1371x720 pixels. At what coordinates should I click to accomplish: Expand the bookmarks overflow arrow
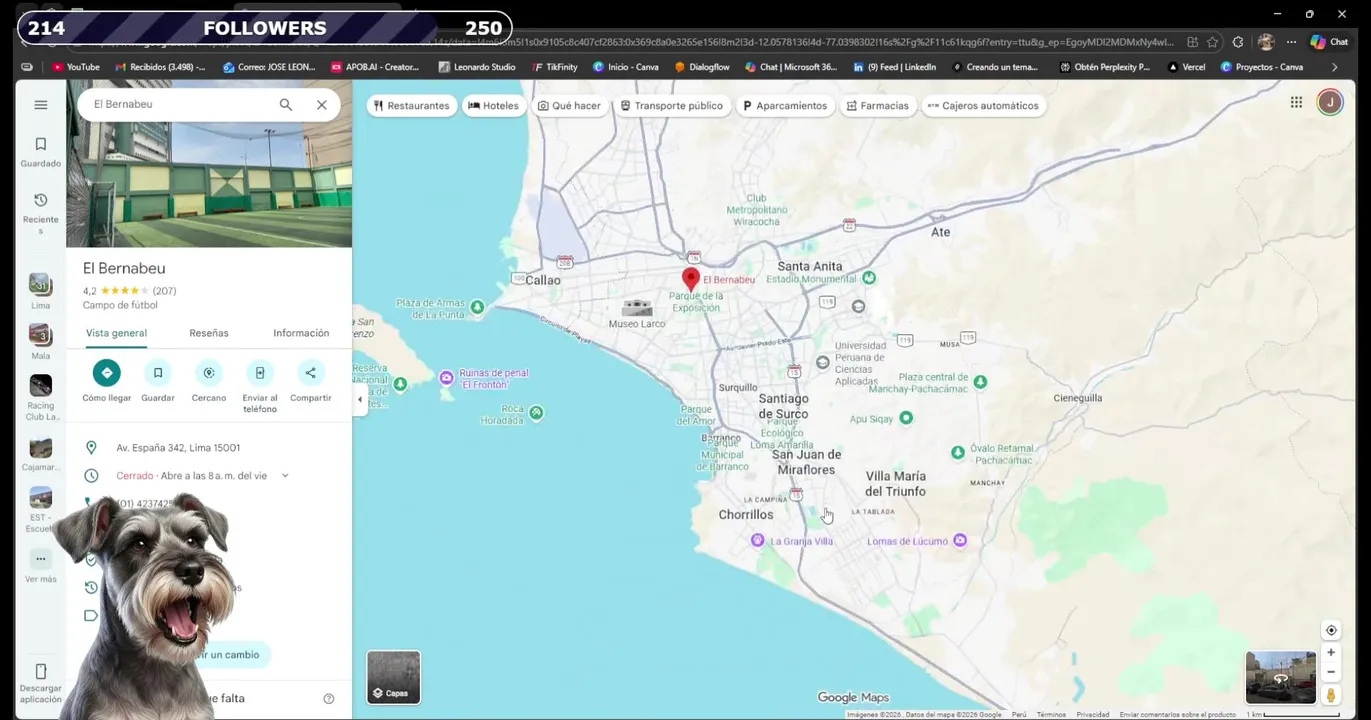[x=1334, y=67]
